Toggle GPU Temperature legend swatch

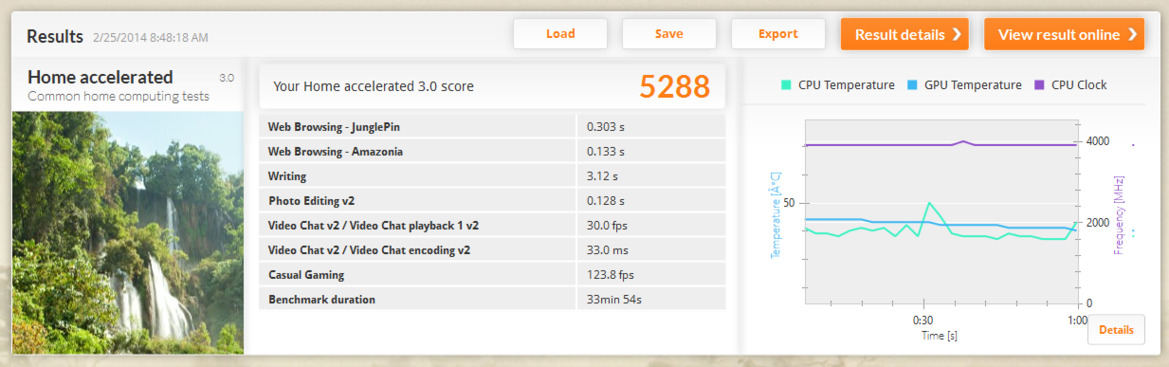913,85
